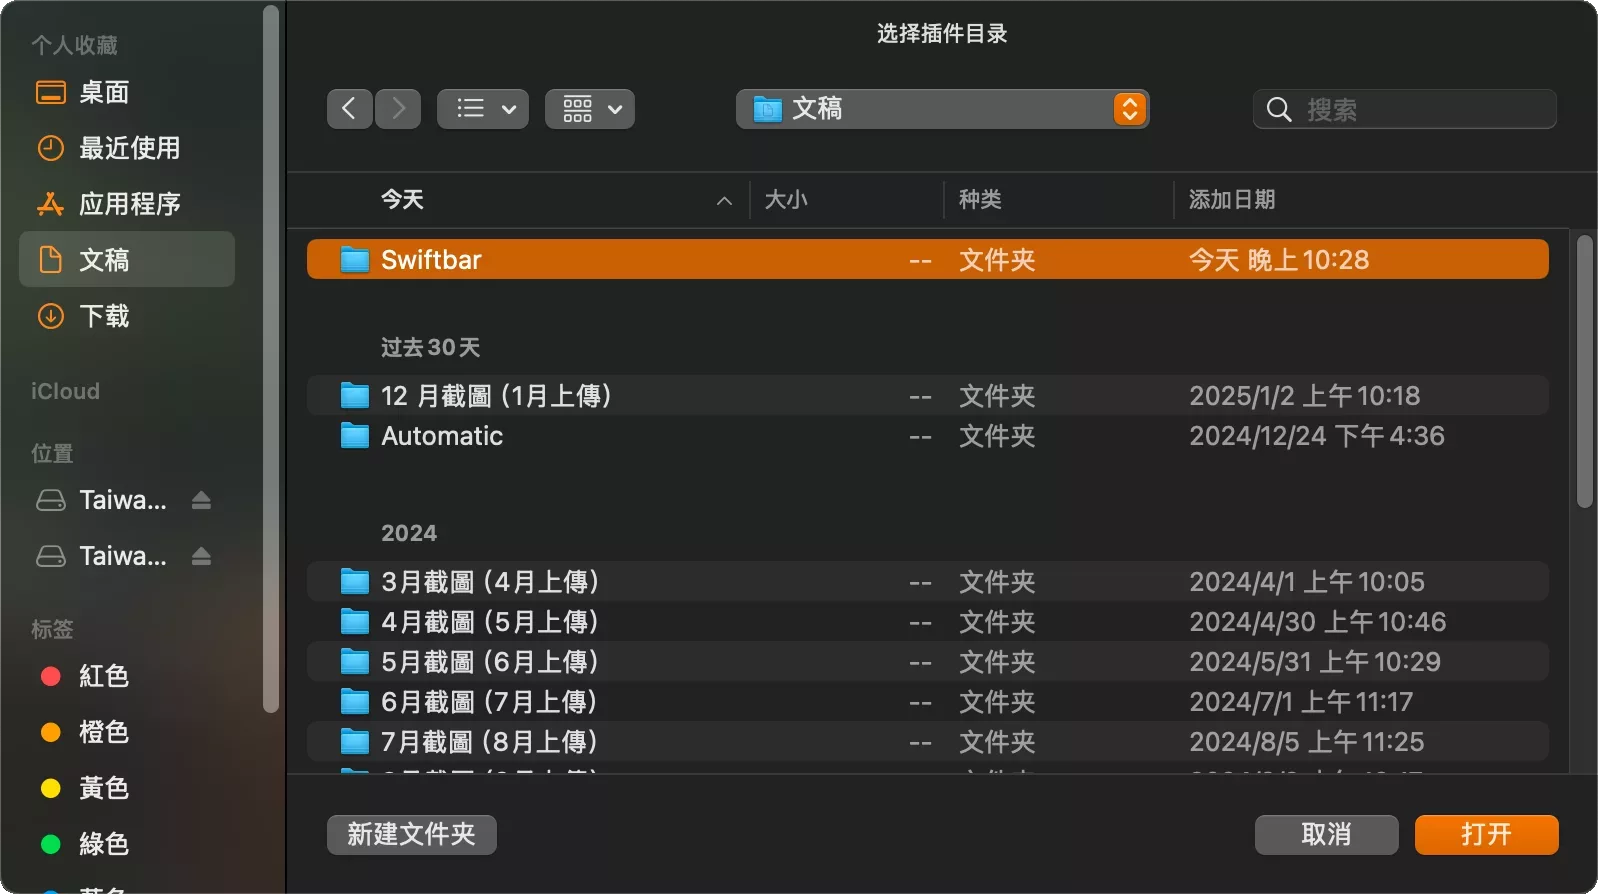Click the back navigation arrow
The image size is (1598, 894).
tap(349, 109)
